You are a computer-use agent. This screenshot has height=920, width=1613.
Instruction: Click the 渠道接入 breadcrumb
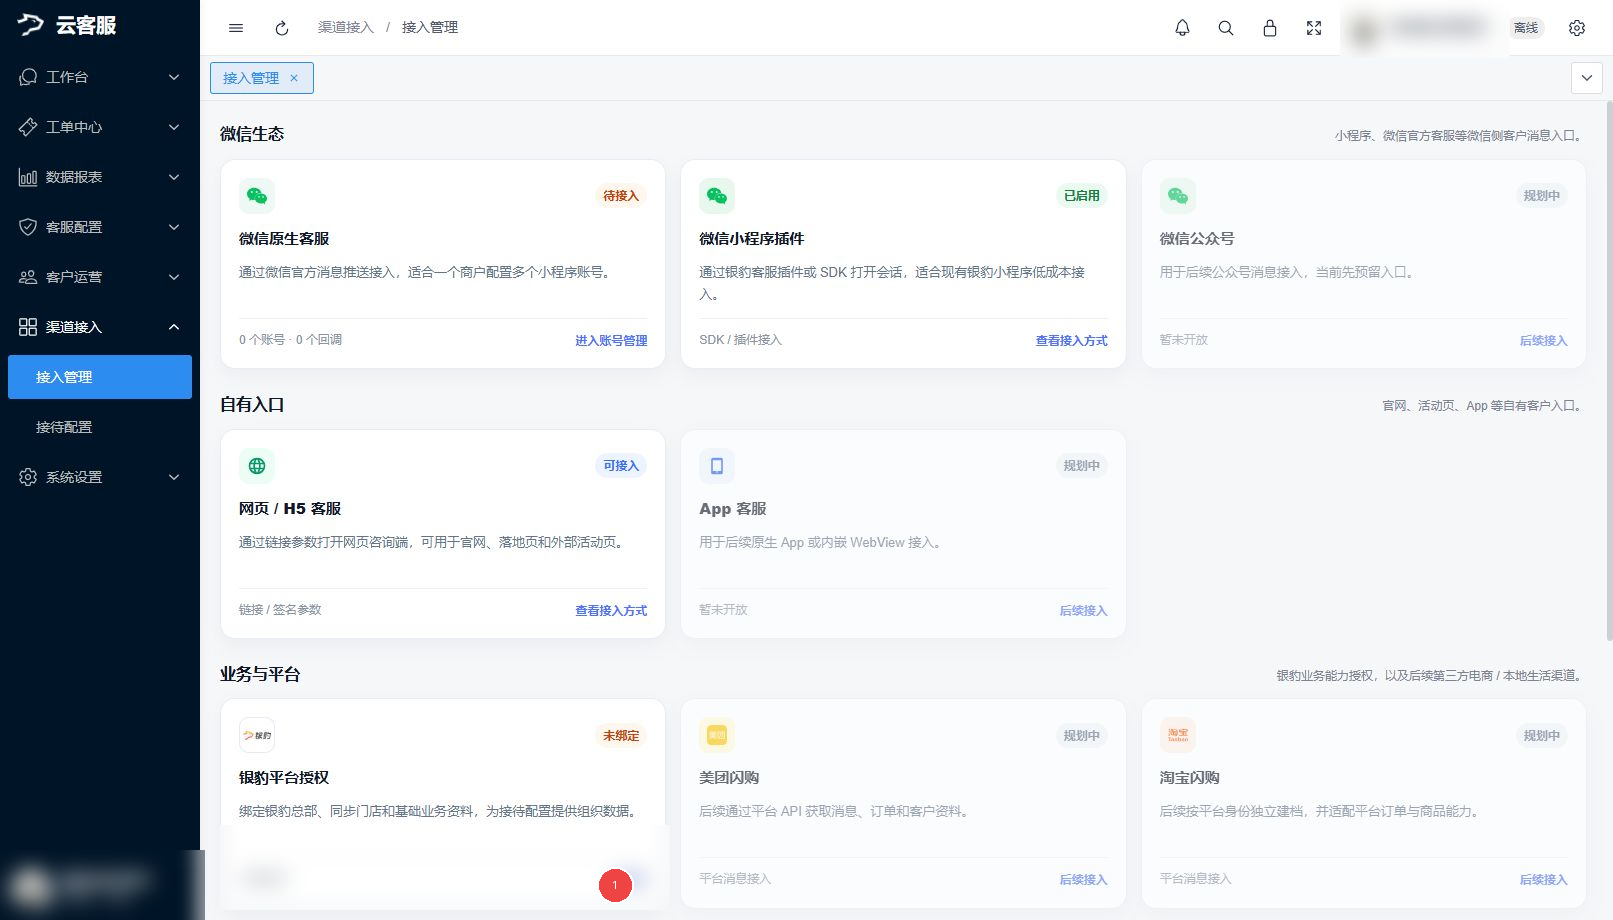(x=346, y=28)
